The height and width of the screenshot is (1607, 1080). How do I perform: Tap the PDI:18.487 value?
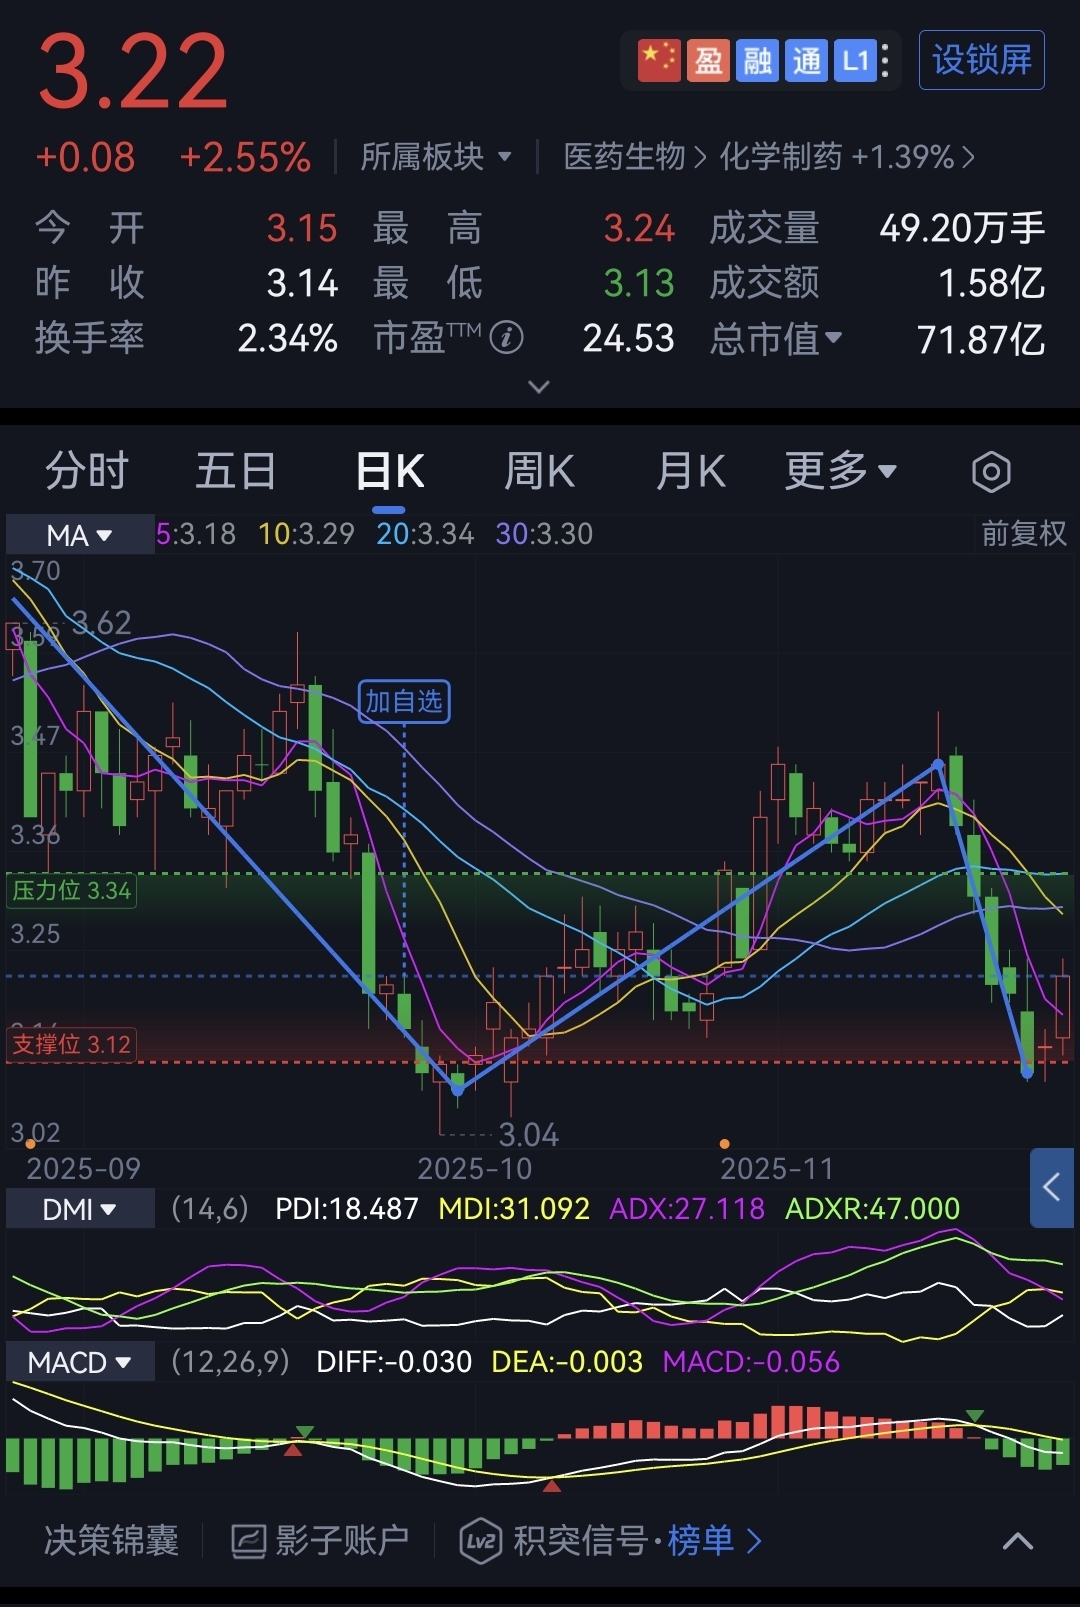coord(347,1209)
